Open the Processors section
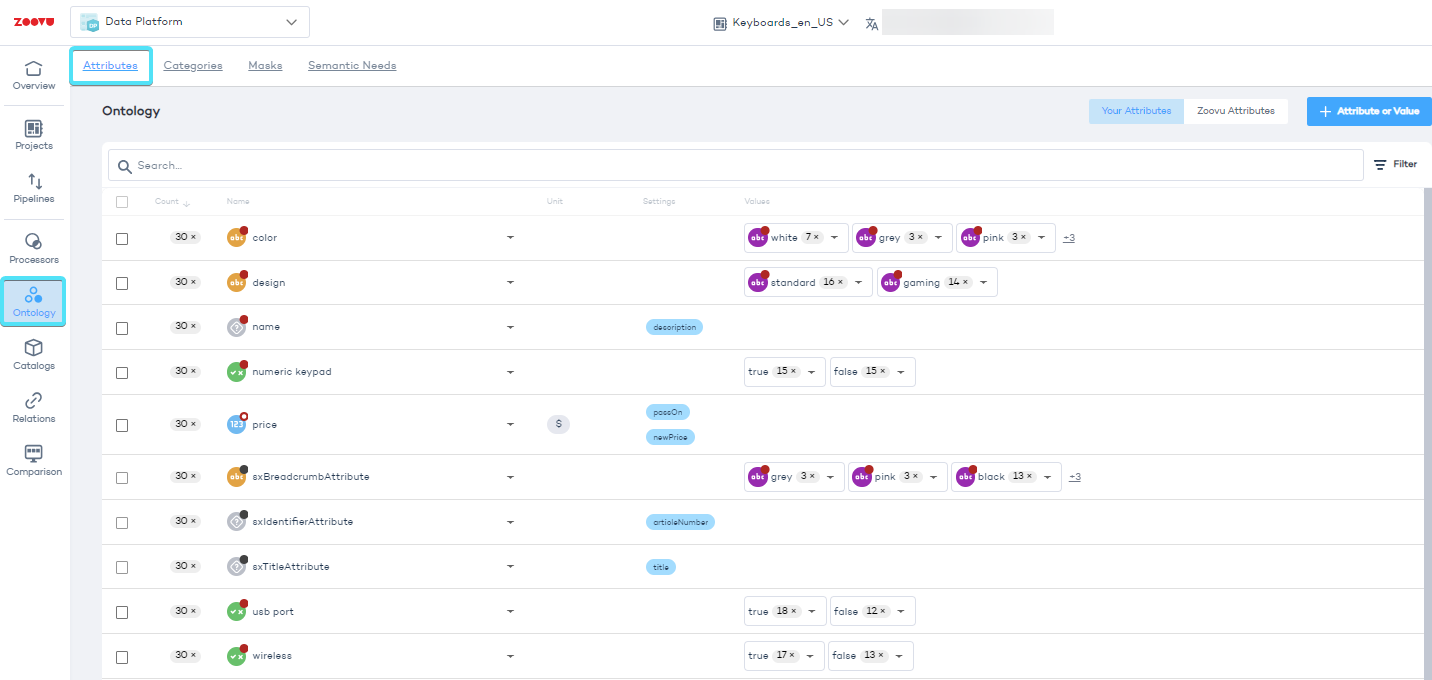1432x680 pixels. (x=34, y=249)
